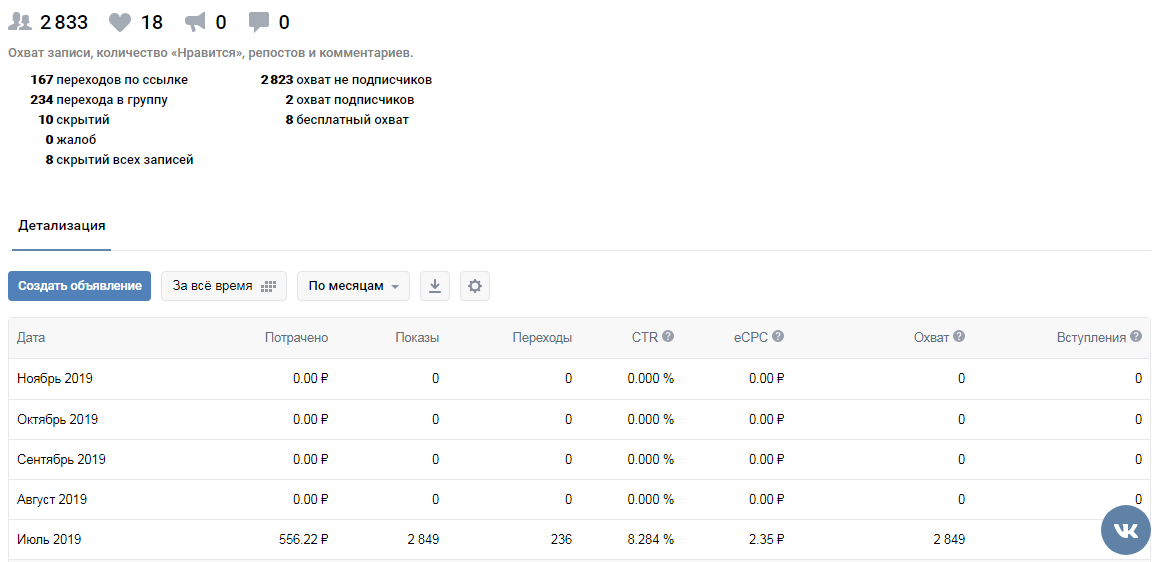
Task: Click the Создать объявление button
Action: 79,286
